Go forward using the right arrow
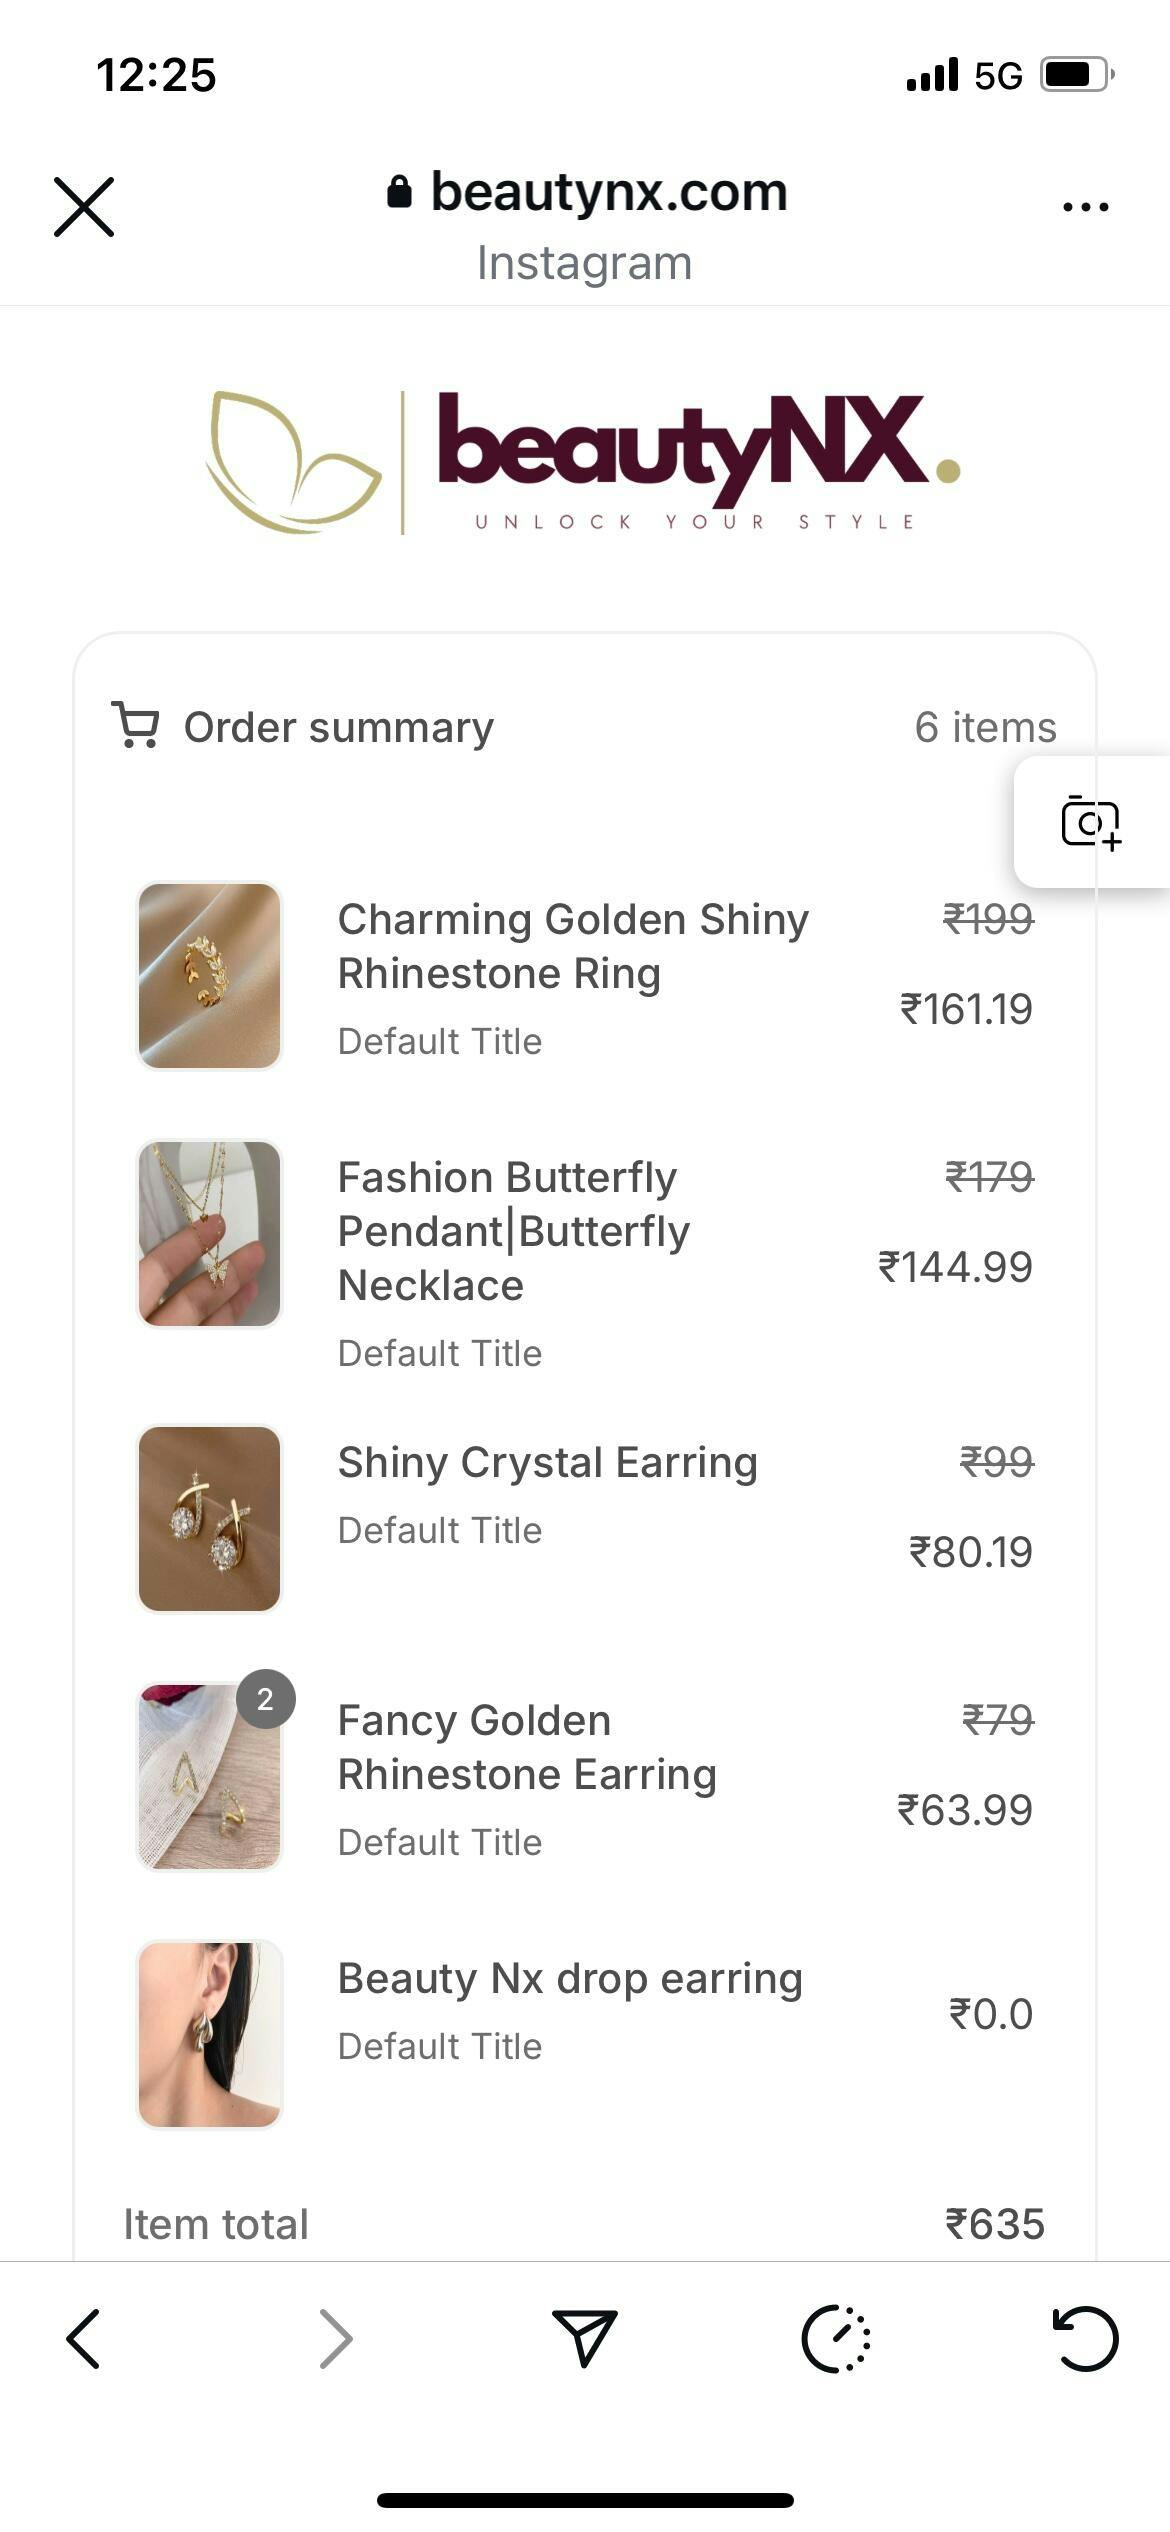Viewport: 1170px width, 2532px height. point(335,2339)
